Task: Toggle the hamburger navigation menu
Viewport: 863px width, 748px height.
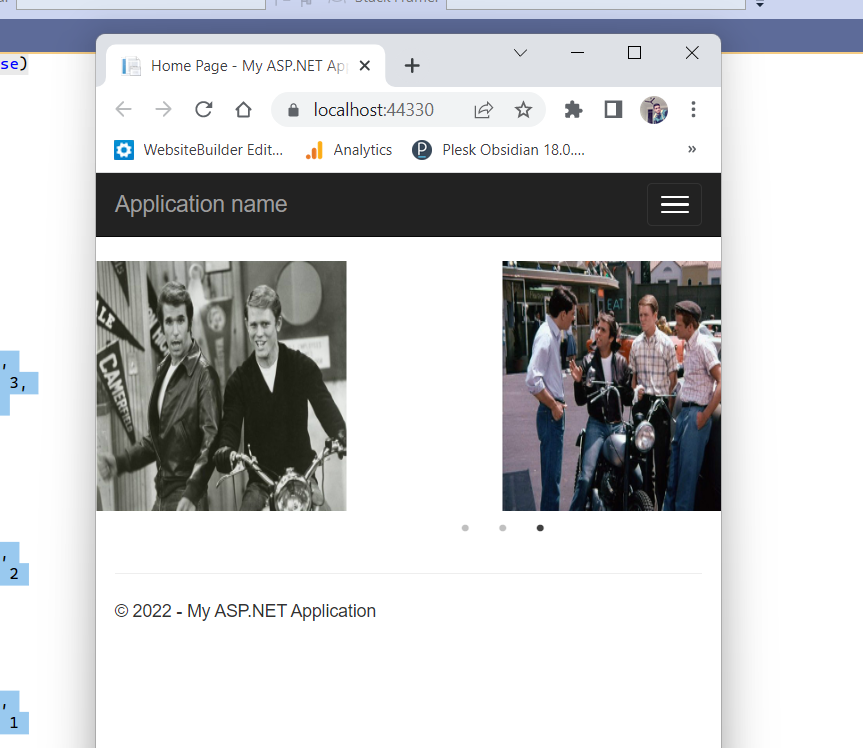Action: 674,204
